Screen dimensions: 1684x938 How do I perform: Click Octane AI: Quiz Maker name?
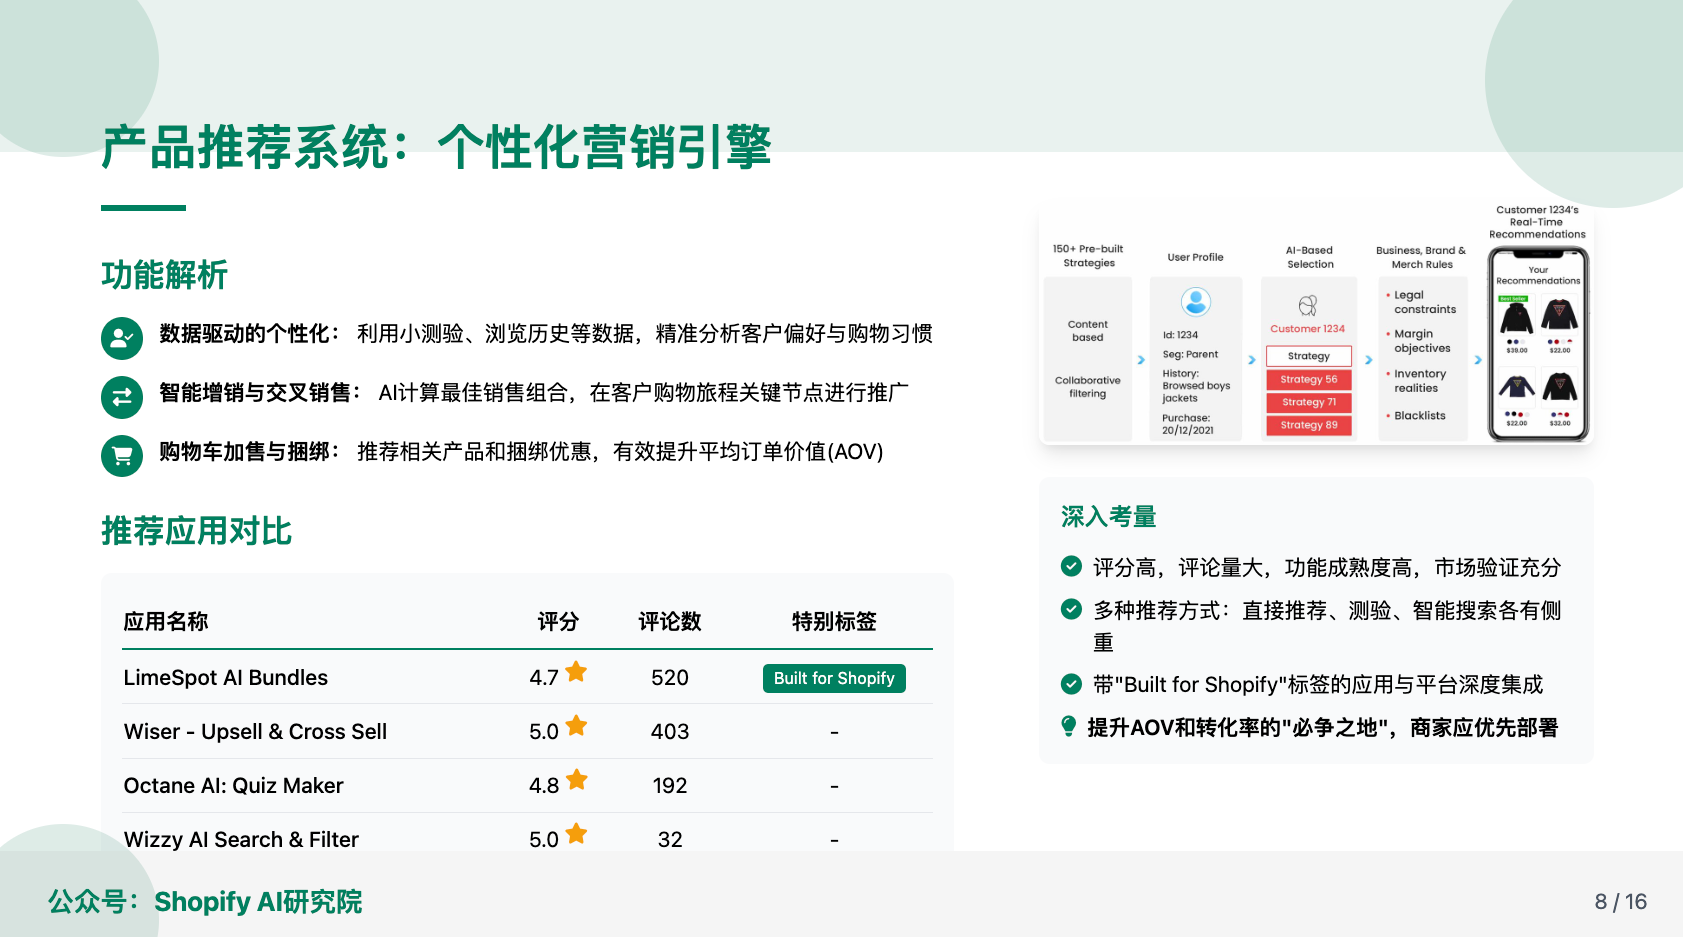pos(233,786)
